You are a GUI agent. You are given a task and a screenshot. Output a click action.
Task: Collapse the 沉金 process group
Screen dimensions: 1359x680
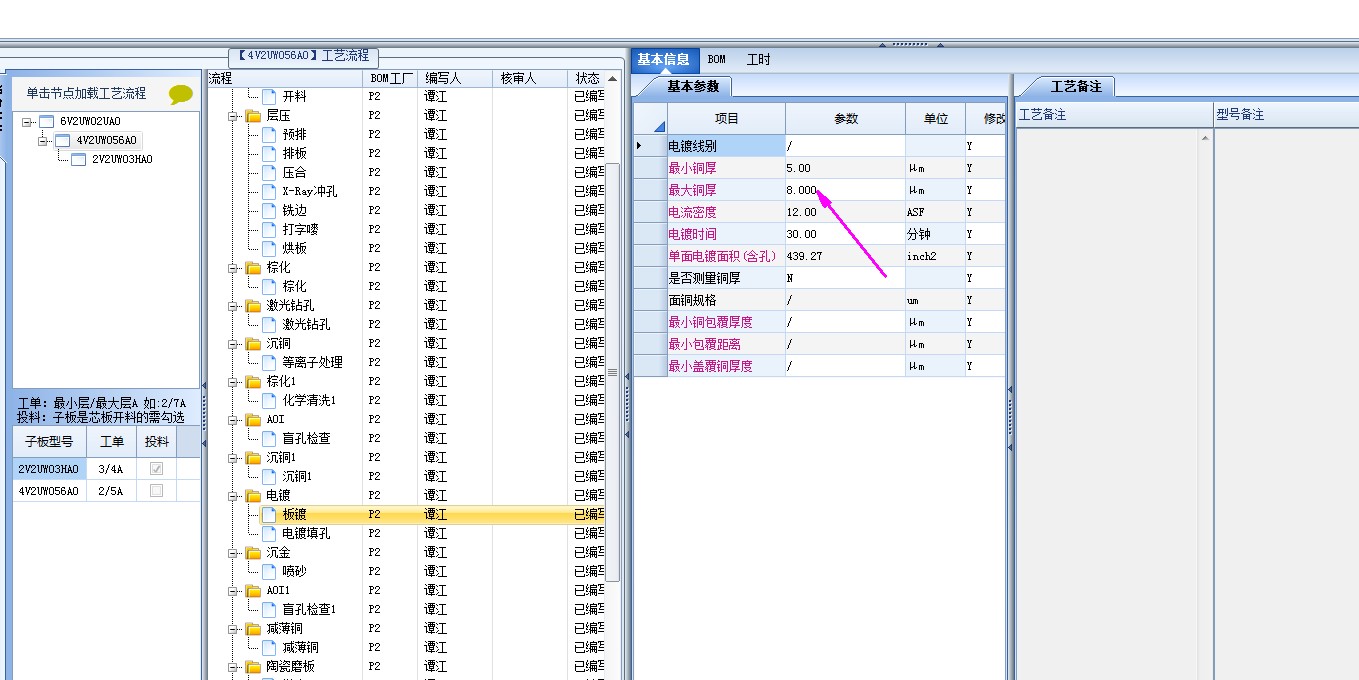click(234, 553)
